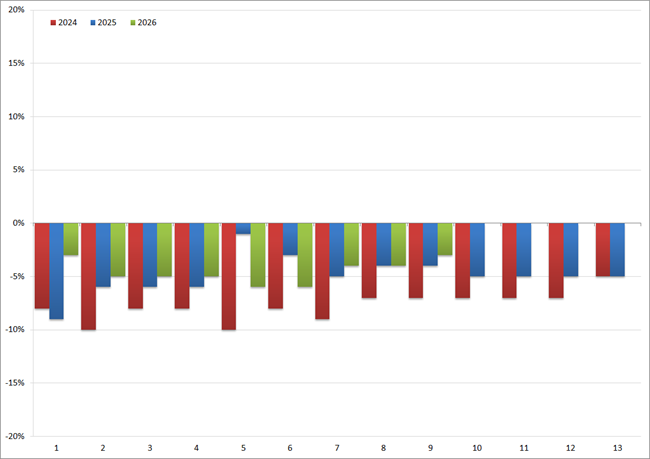The width and height of the screenshot is (650, 459).
Task: Select the green 2026 bar in period 3
Action: 165,250
